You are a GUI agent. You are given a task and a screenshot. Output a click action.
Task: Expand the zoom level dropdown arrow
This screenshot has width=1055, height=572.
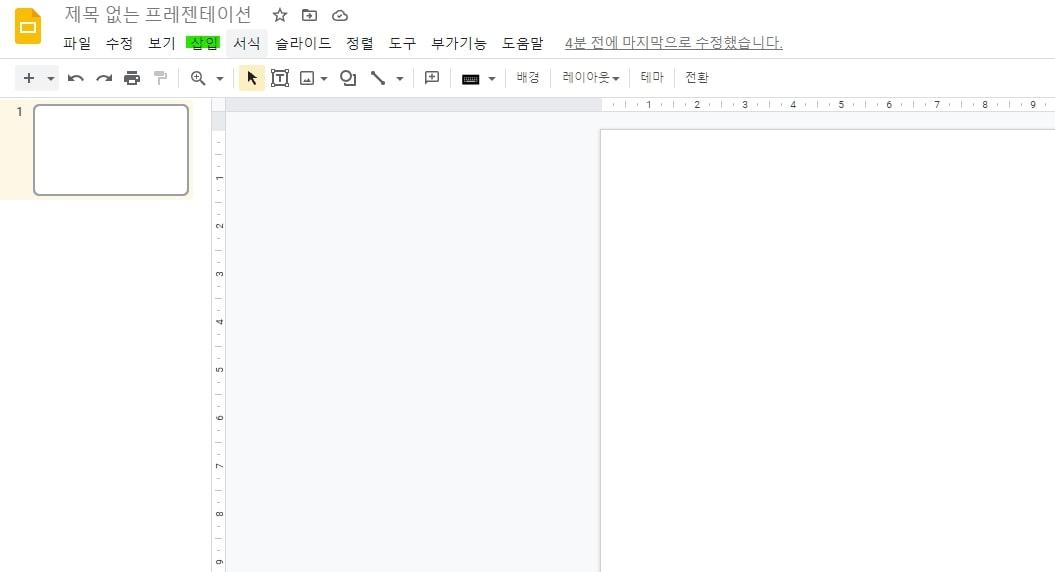tap(219, 79)
